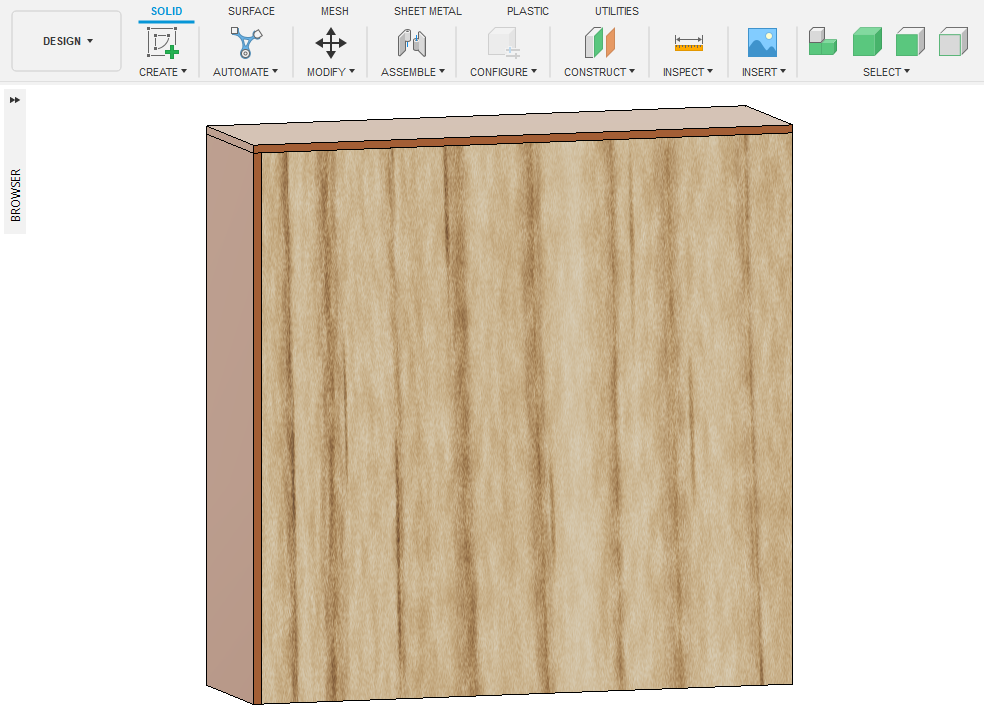984x717 pixels.
Task: Click the Insert image icon
Action: 762,43
